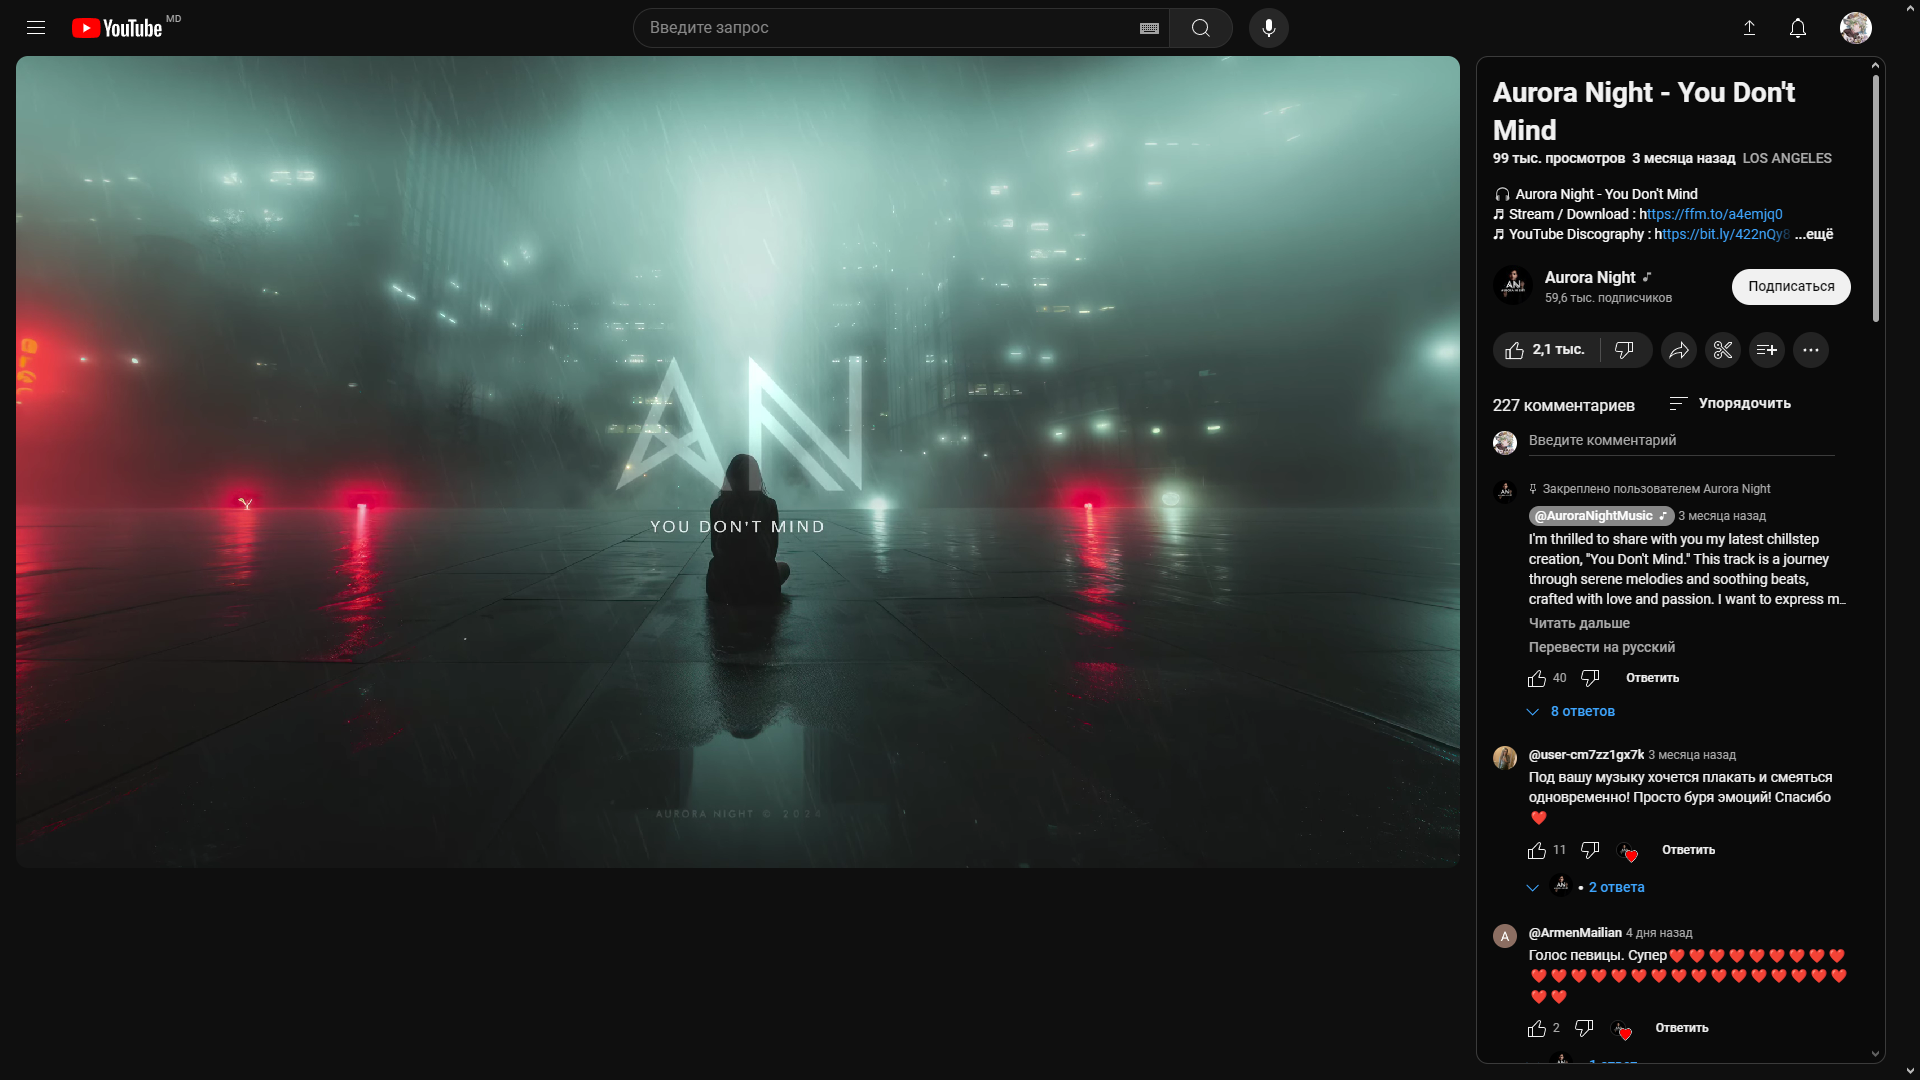Go to YouTube home via logo
This screenshot has width=1920, height=1080.
click(117, 28)
